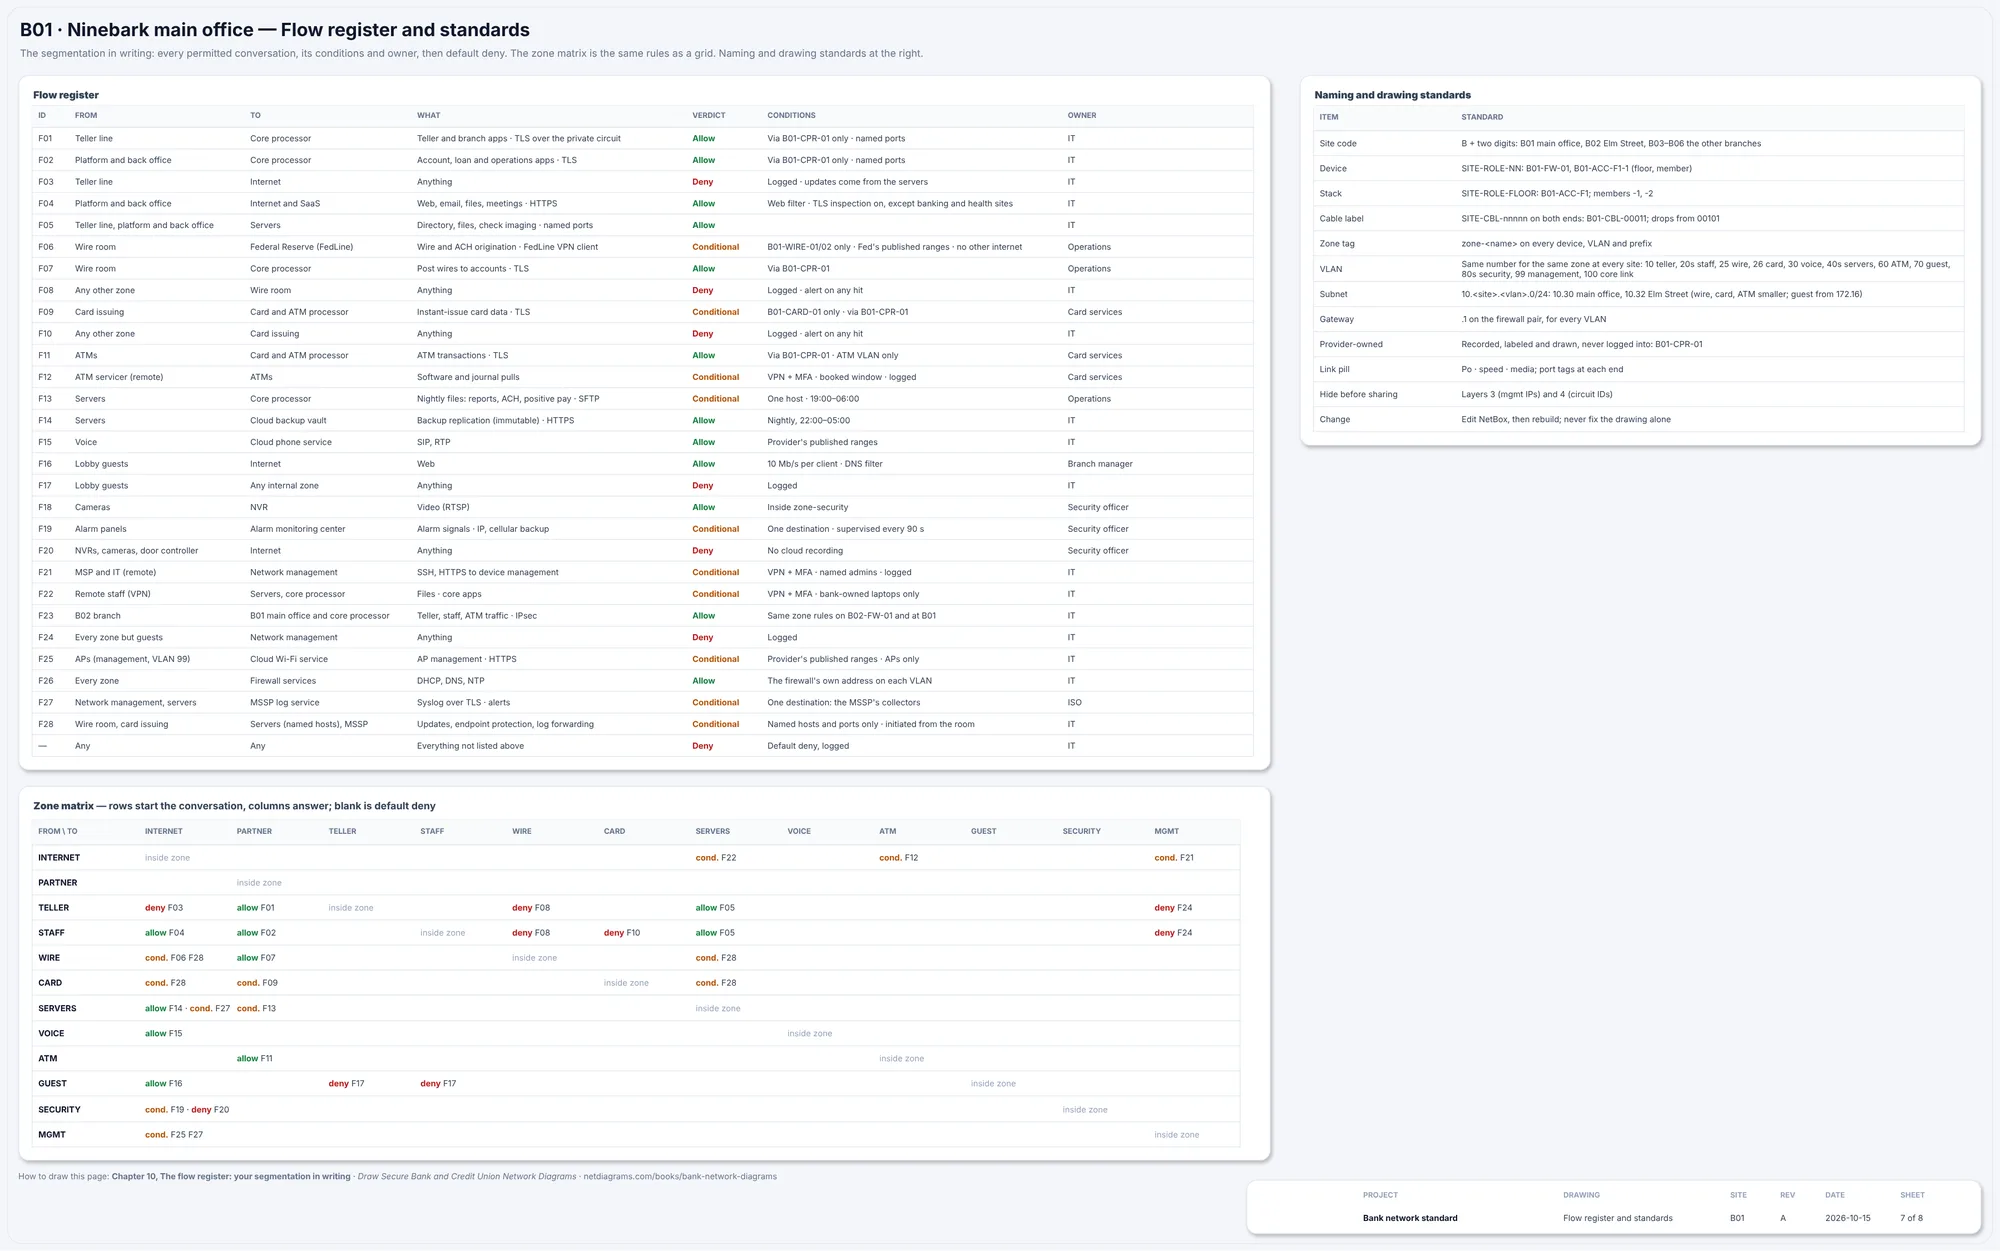Image resolution: width=2000 pixels, height=1251 pixels.
Task: Select the 'Flow register' section heading
Action: [x=66, y=95]
